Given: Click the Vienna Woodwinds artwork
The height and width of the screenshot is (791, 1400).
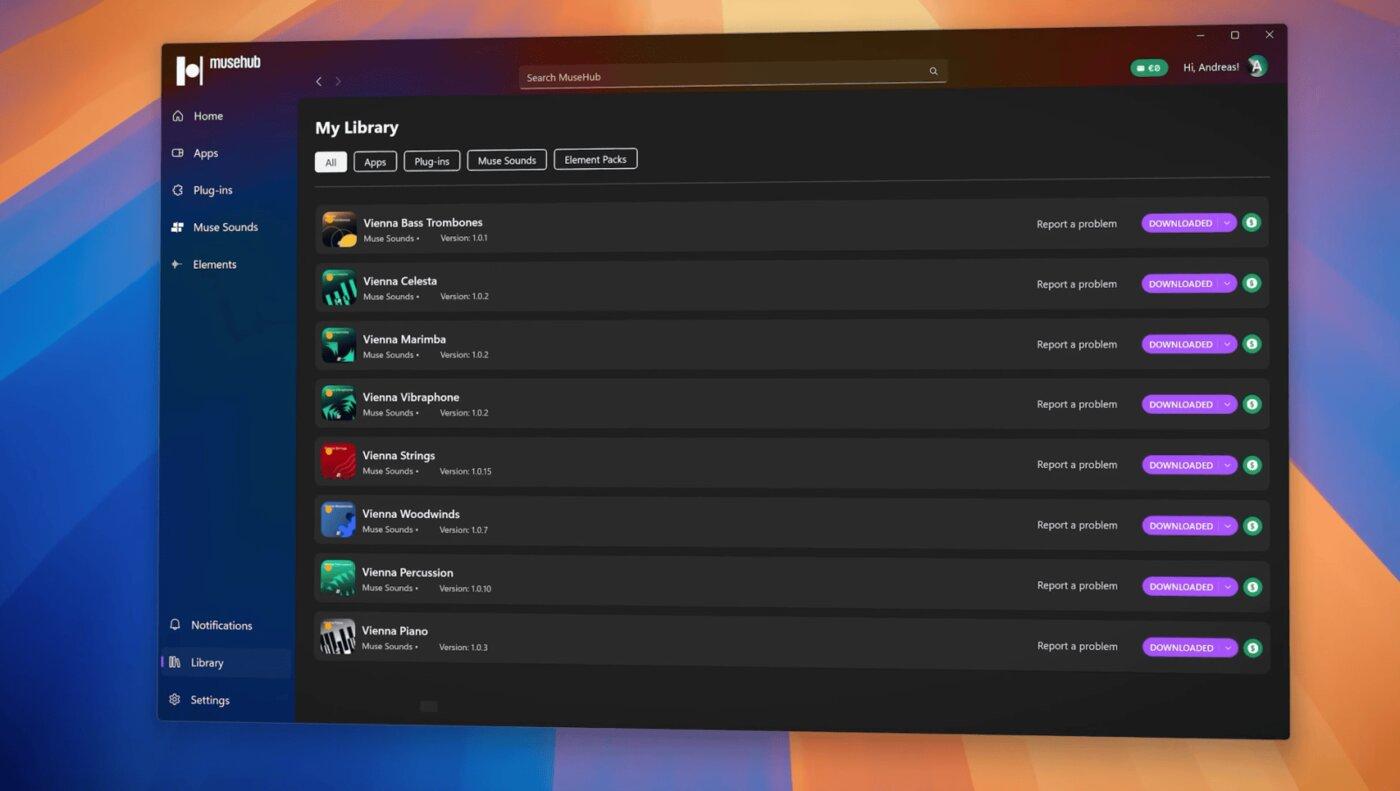Looking at the screenshot, I should coord(338,520).
